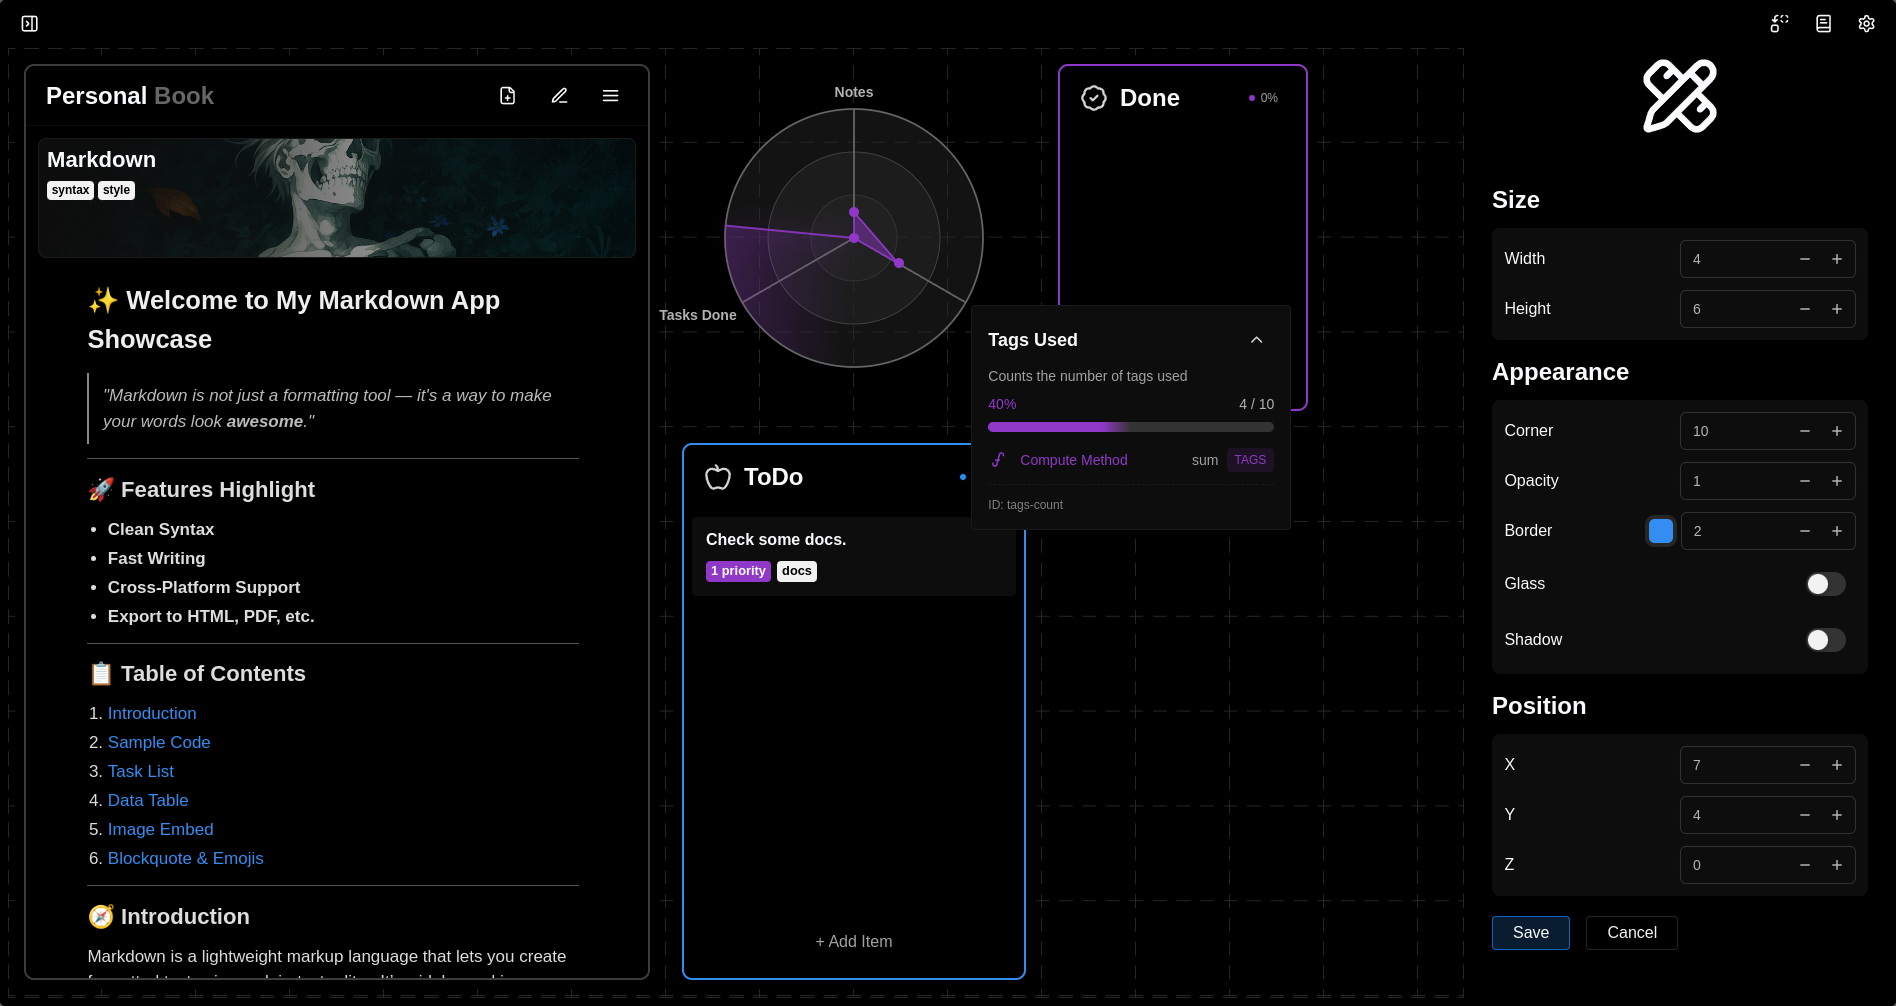Click the ToDo apple icon
The width and height of the screenshot is (1896, 1006).
[x=718, y=477]
